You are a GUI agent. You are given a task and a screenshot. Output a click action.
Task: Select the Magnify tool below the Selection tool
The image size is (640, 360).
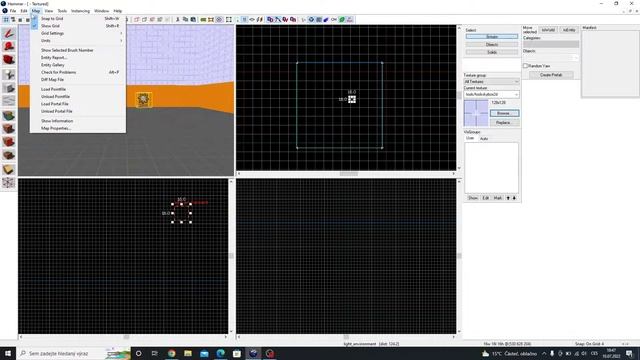[9, 47]
